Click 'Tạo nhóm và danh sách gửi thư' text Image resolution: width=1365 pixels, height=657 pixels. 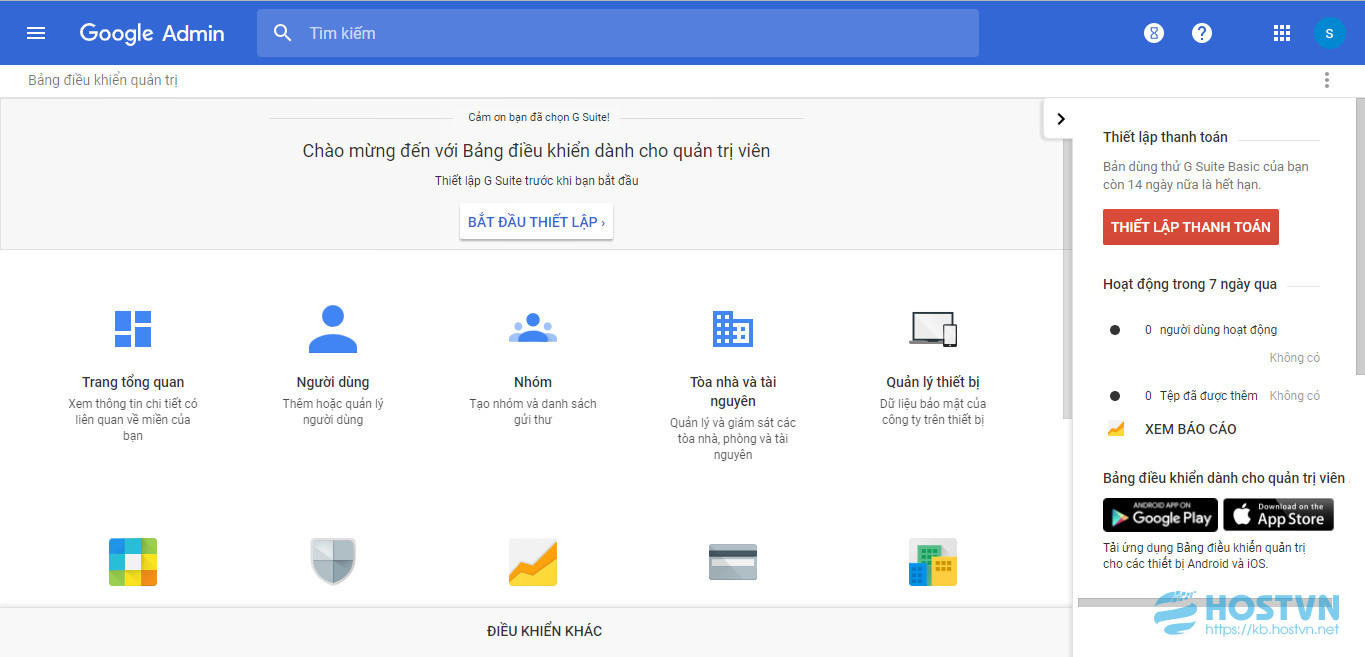(533, 412)
